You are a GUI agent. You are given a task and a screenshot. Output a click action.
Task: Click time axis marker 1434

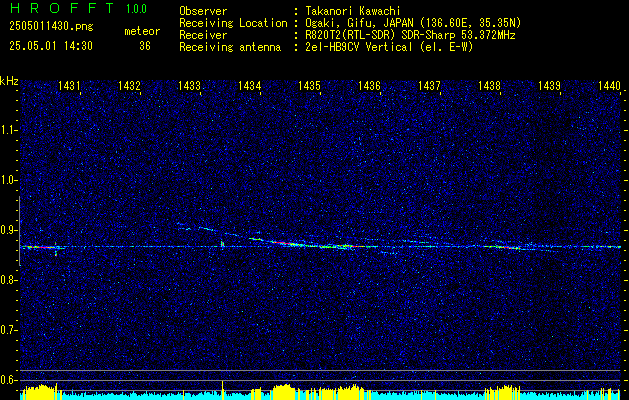click(x=250, y=85)
